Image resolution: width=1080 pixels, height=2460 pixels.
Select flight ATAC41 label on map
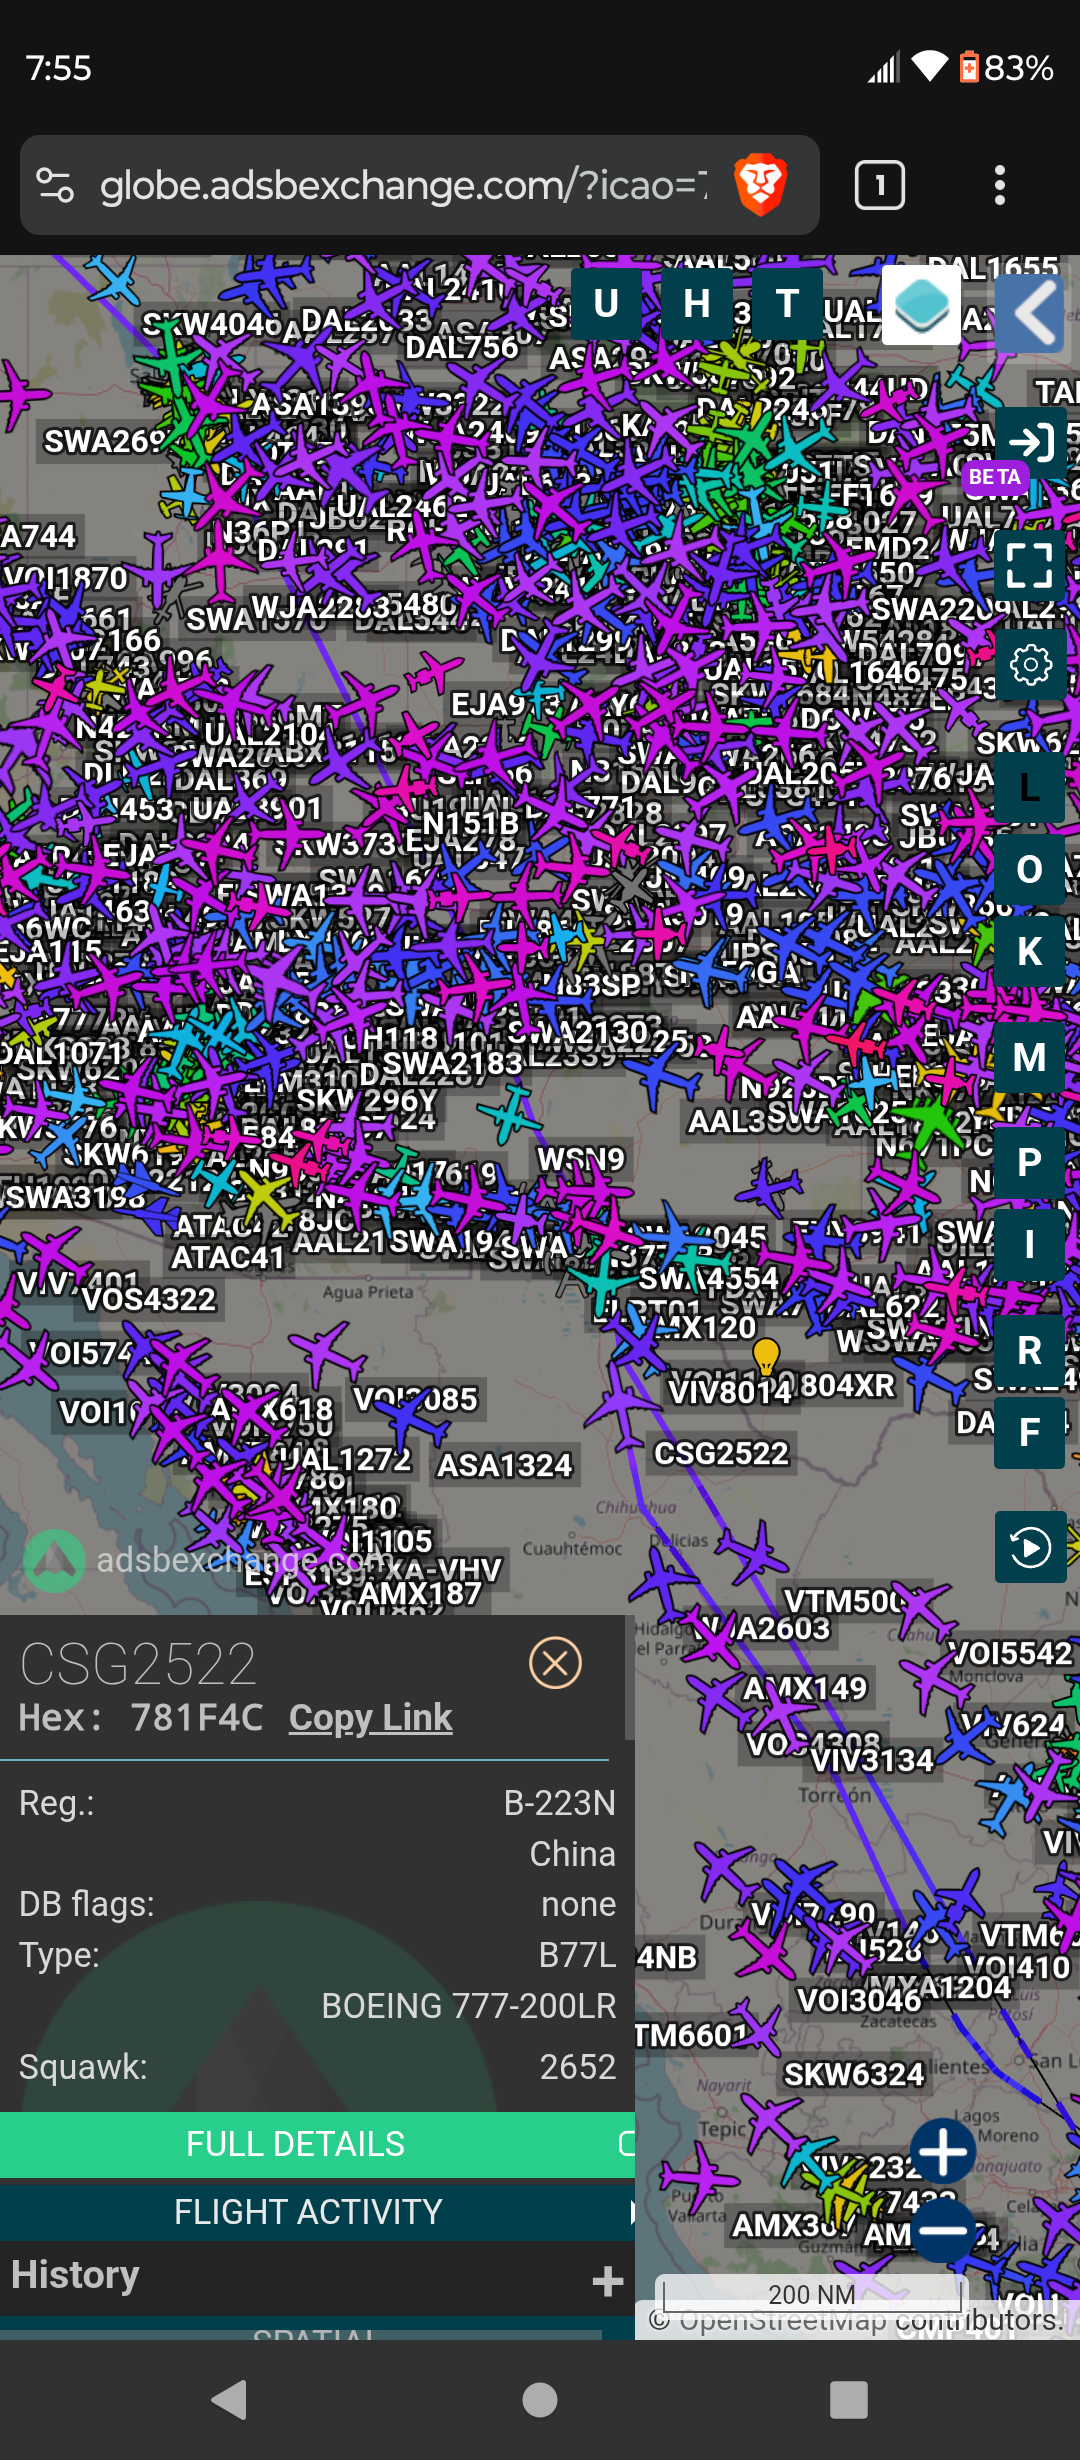[228, 1257]
